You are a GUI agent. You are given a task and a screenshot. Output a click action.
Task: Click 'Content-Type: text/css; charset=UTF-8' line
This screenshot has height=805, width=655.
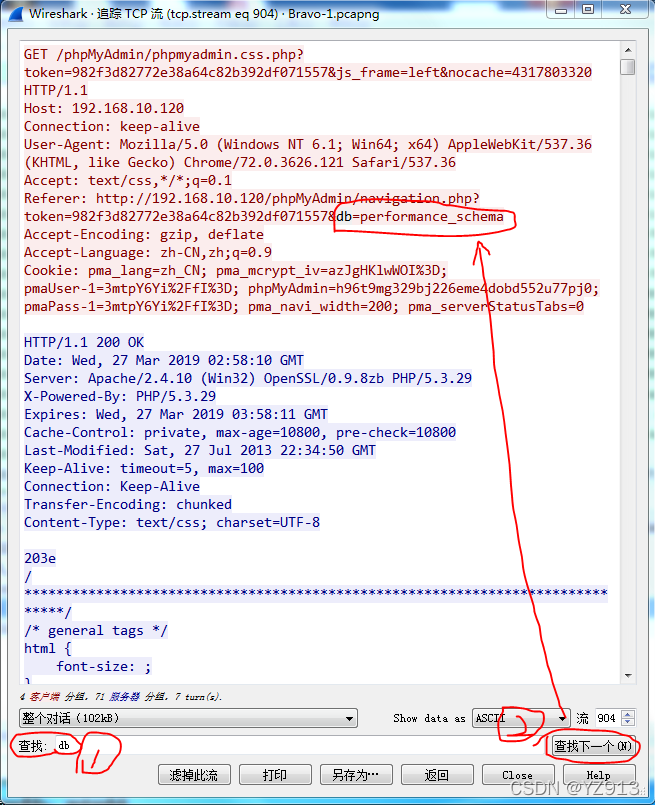pos(172,522)
